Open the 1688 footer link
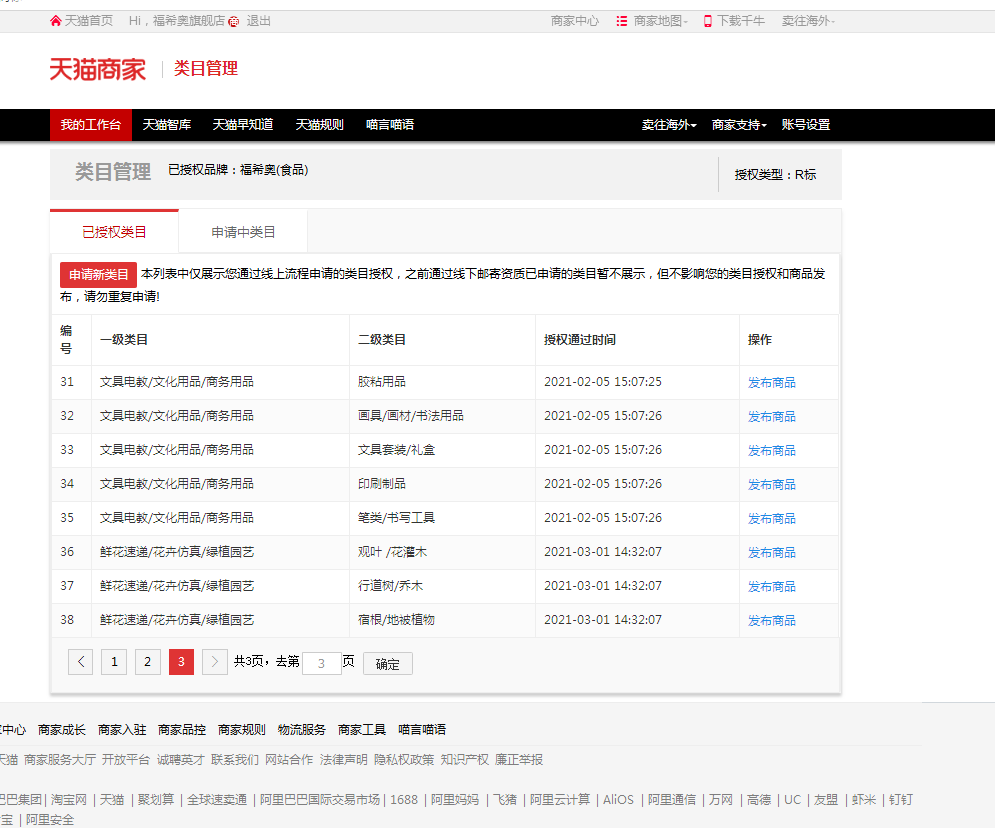Screen dimensions: 995x828 pos(404,799)
